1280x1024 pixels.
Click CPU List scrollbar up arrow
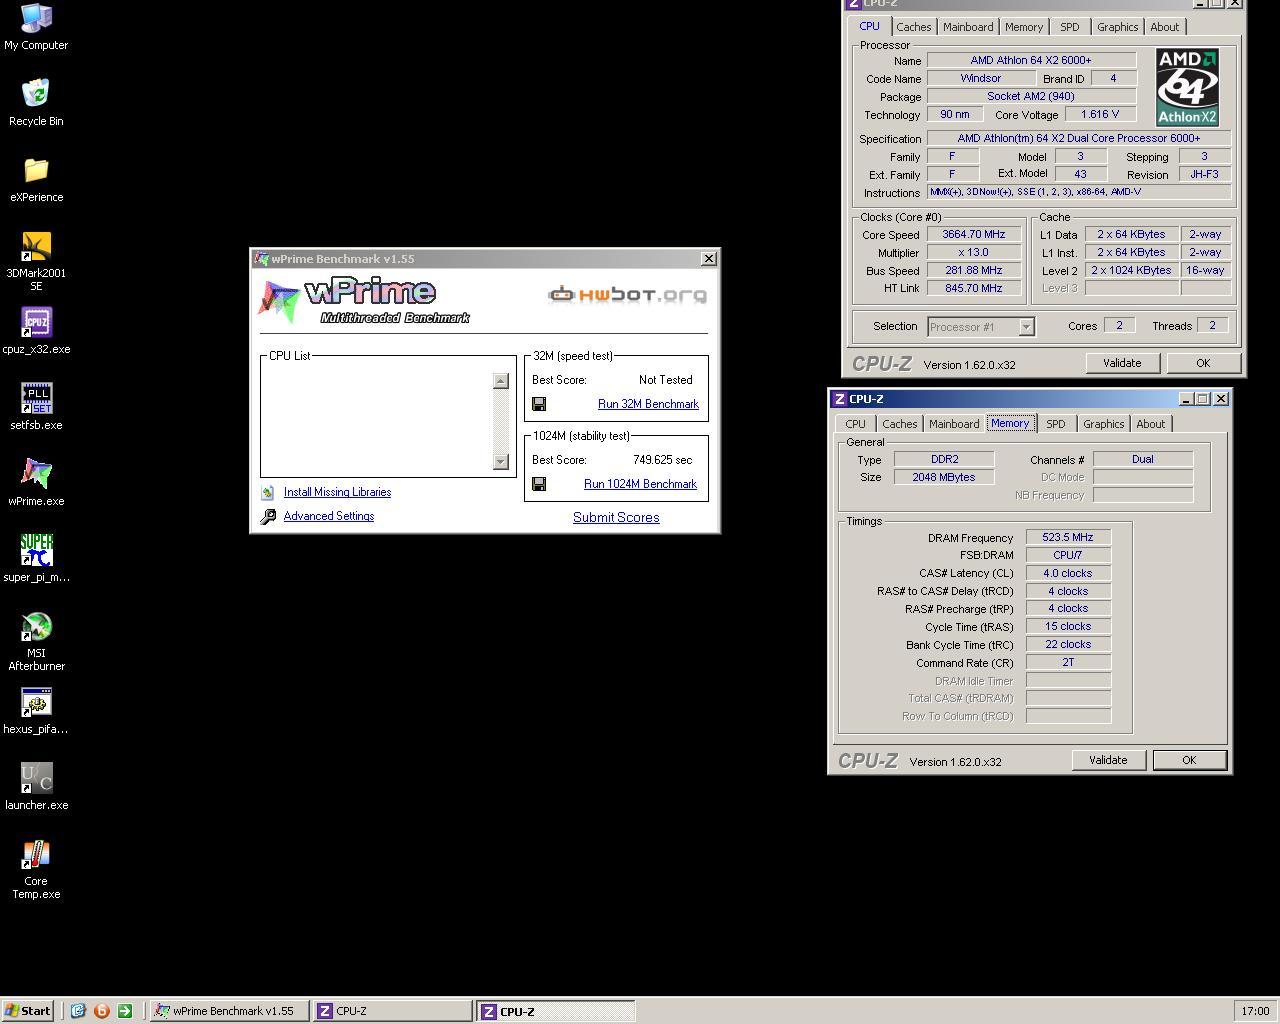[501, 381]
